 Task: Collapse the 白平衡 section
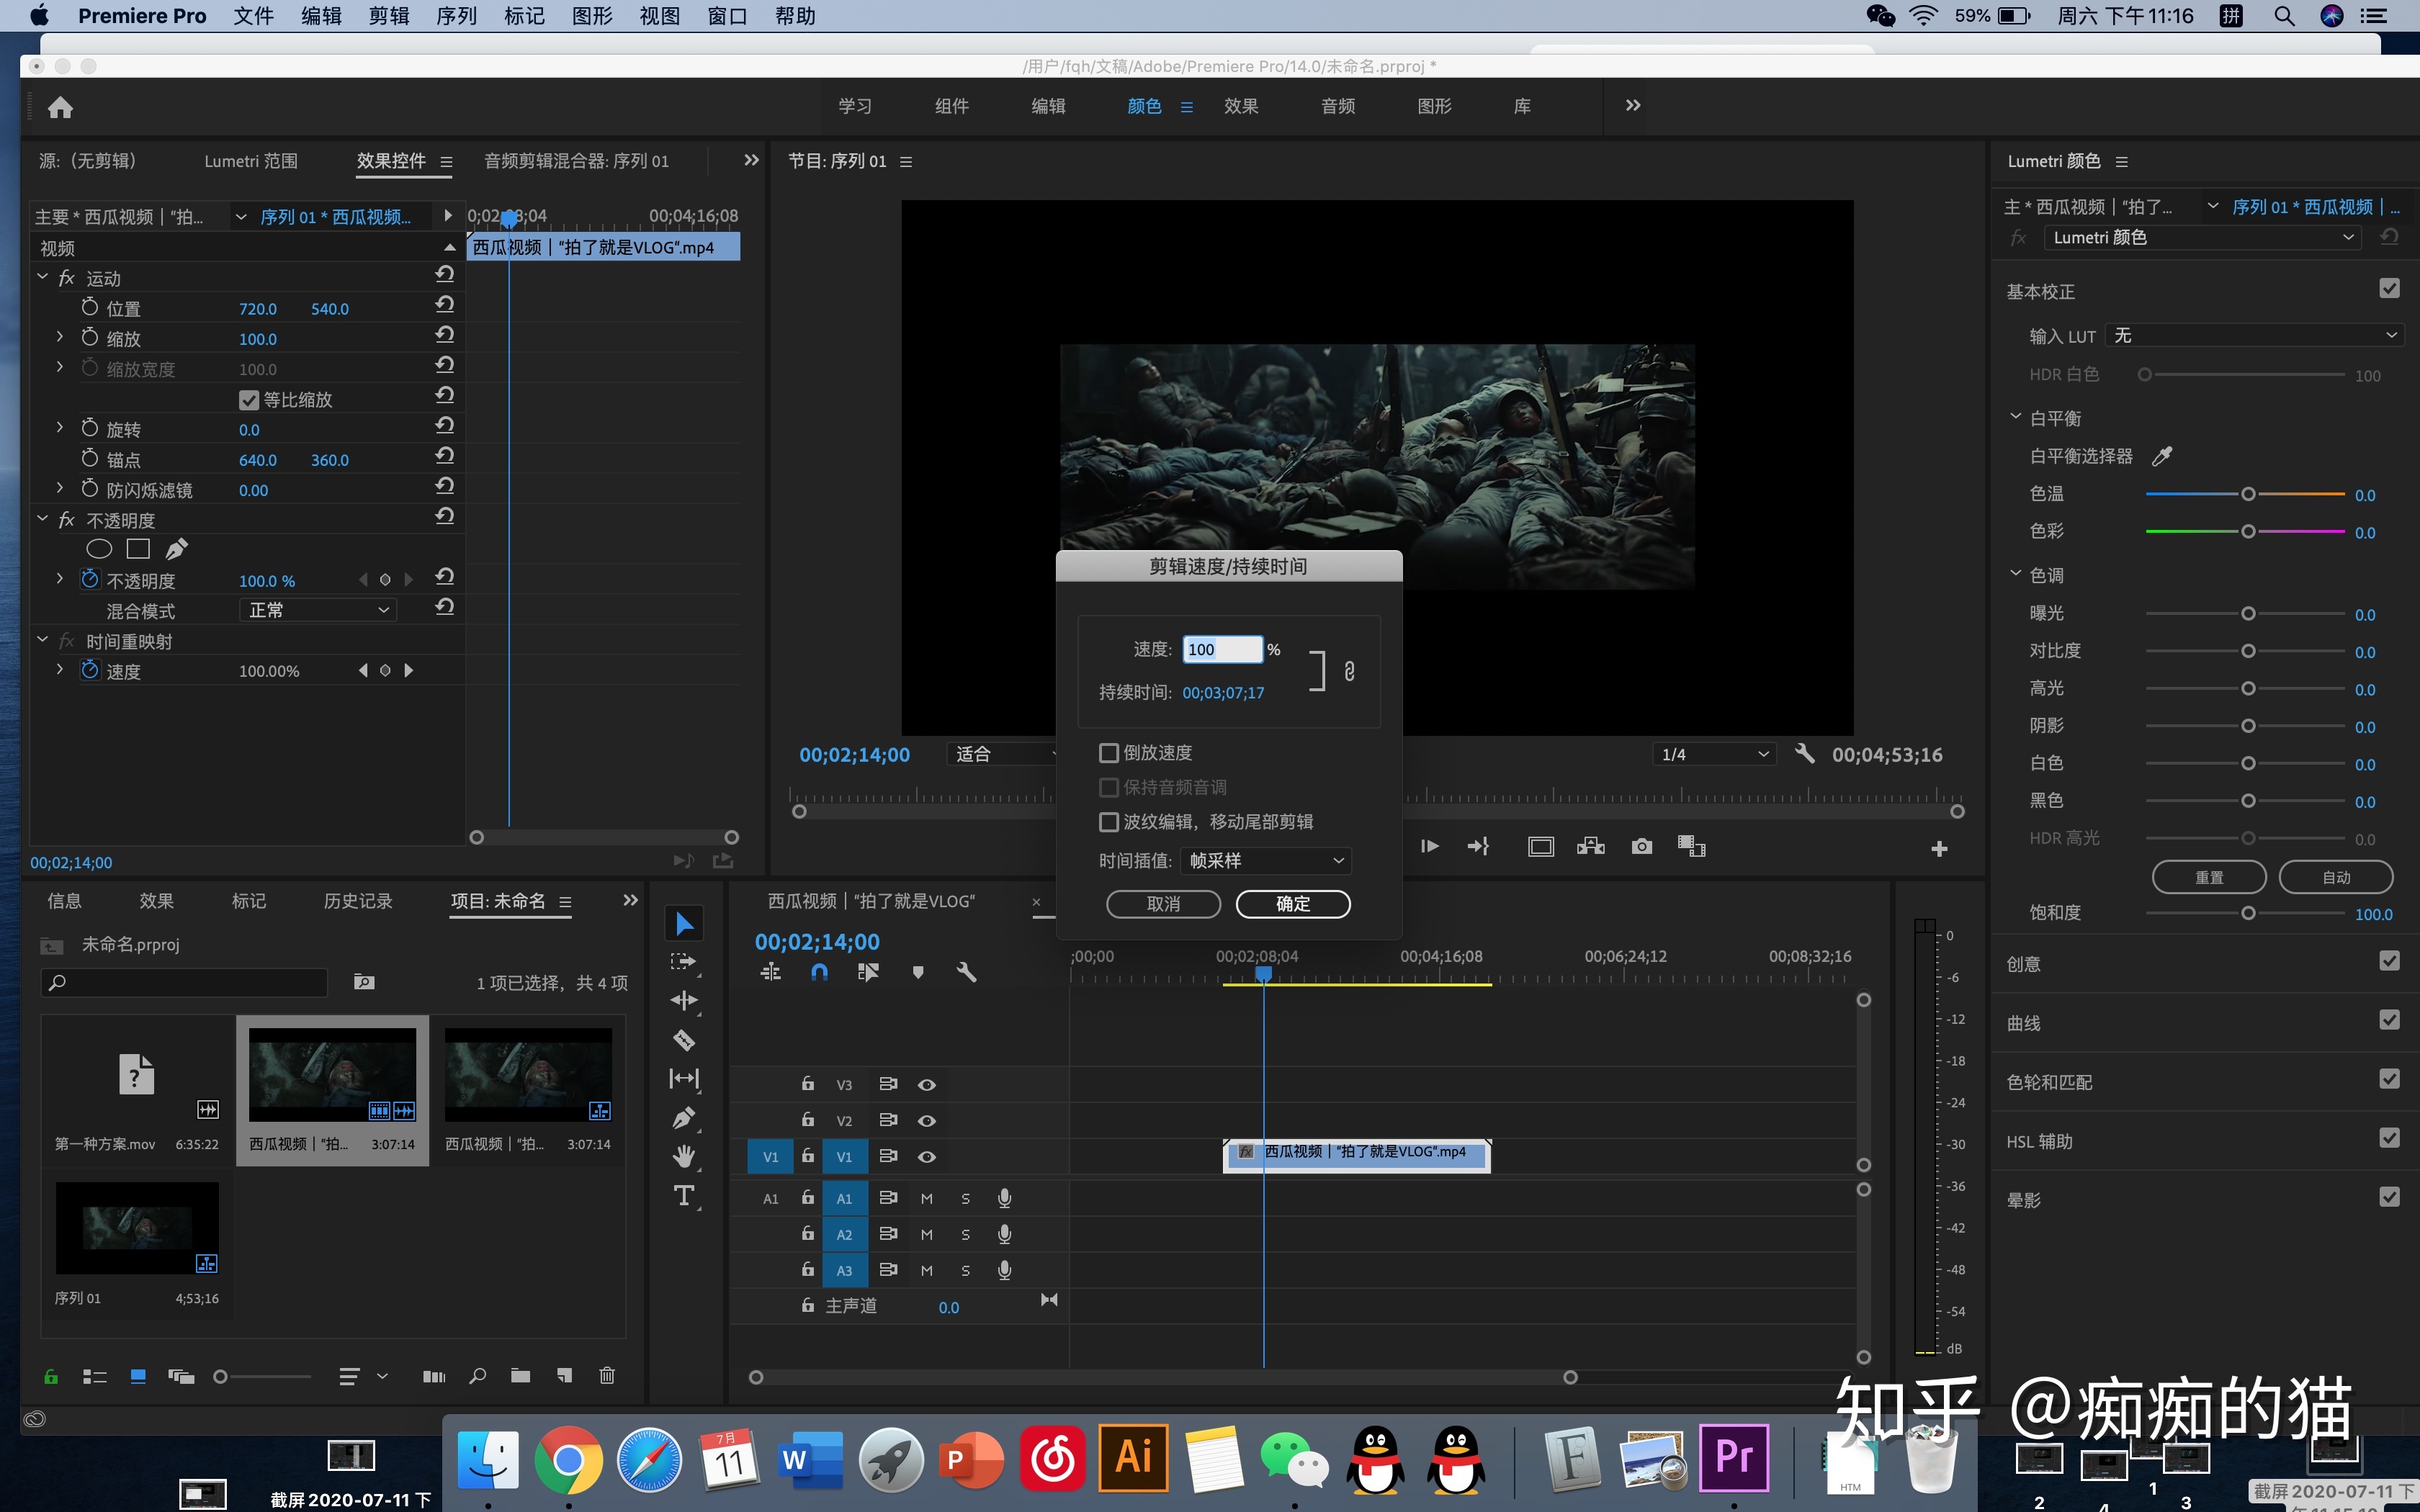[2015, 417]
